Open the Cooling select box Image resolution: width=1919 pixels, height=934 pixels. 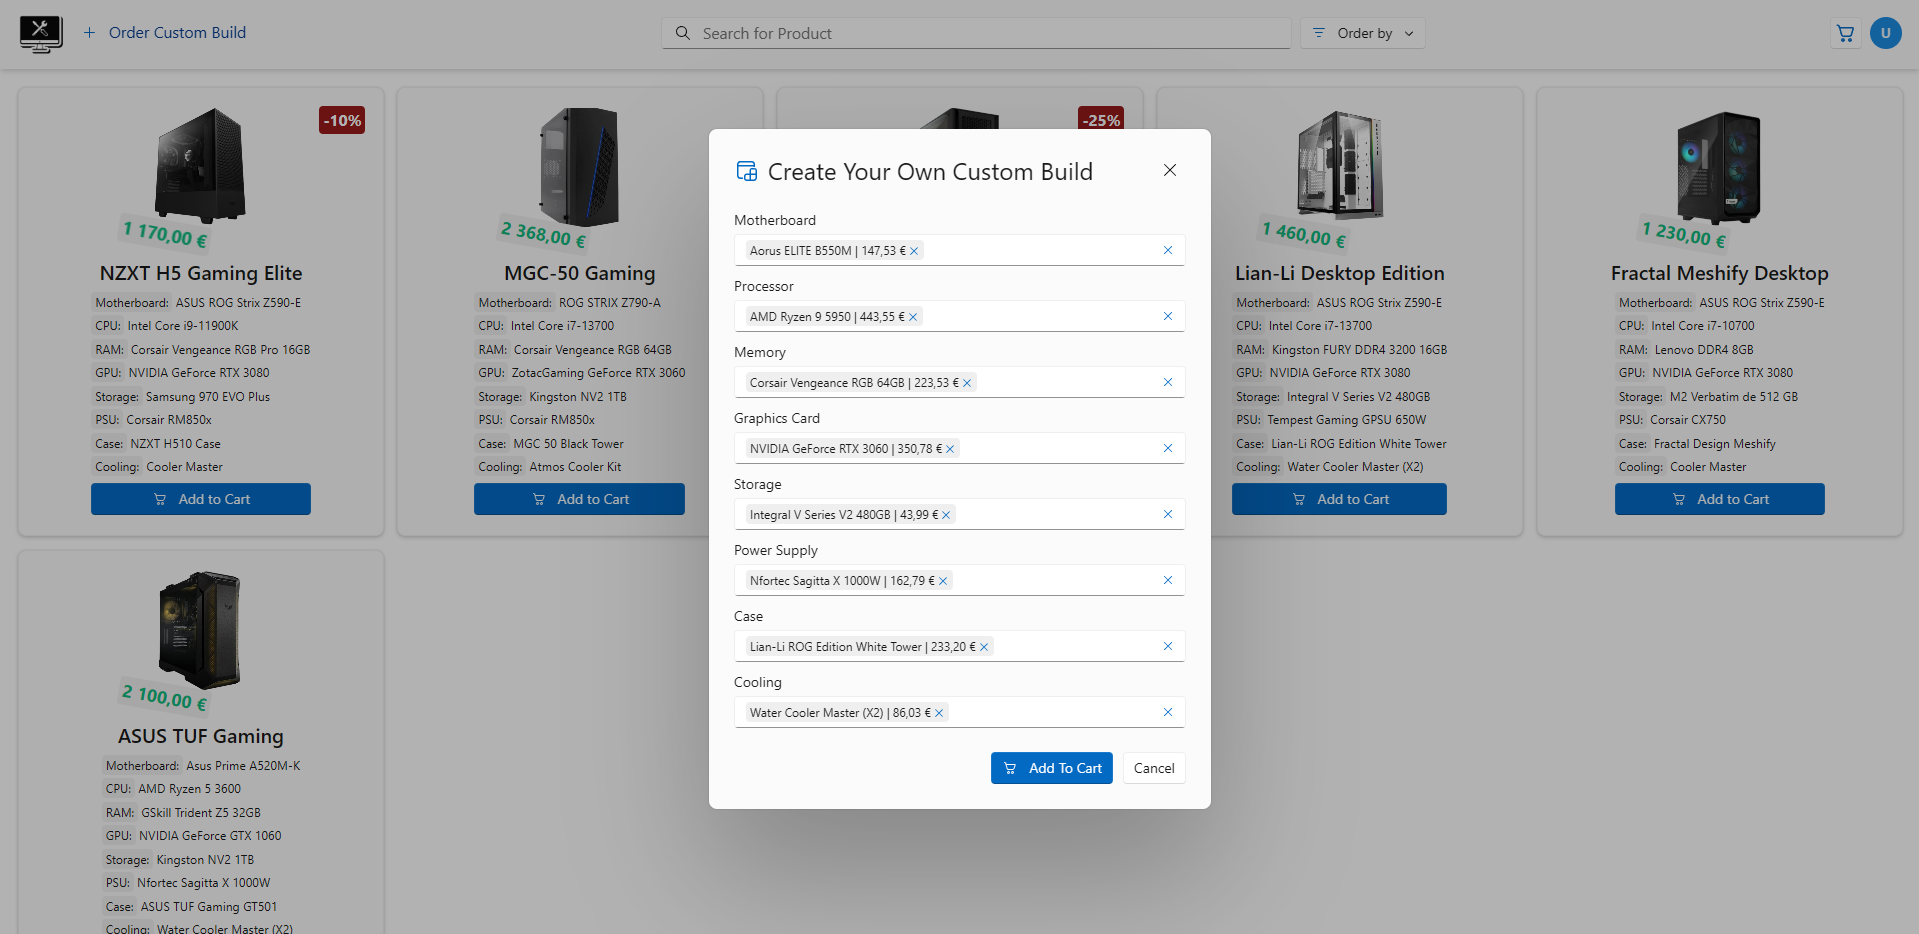click(x=959, y=712)
